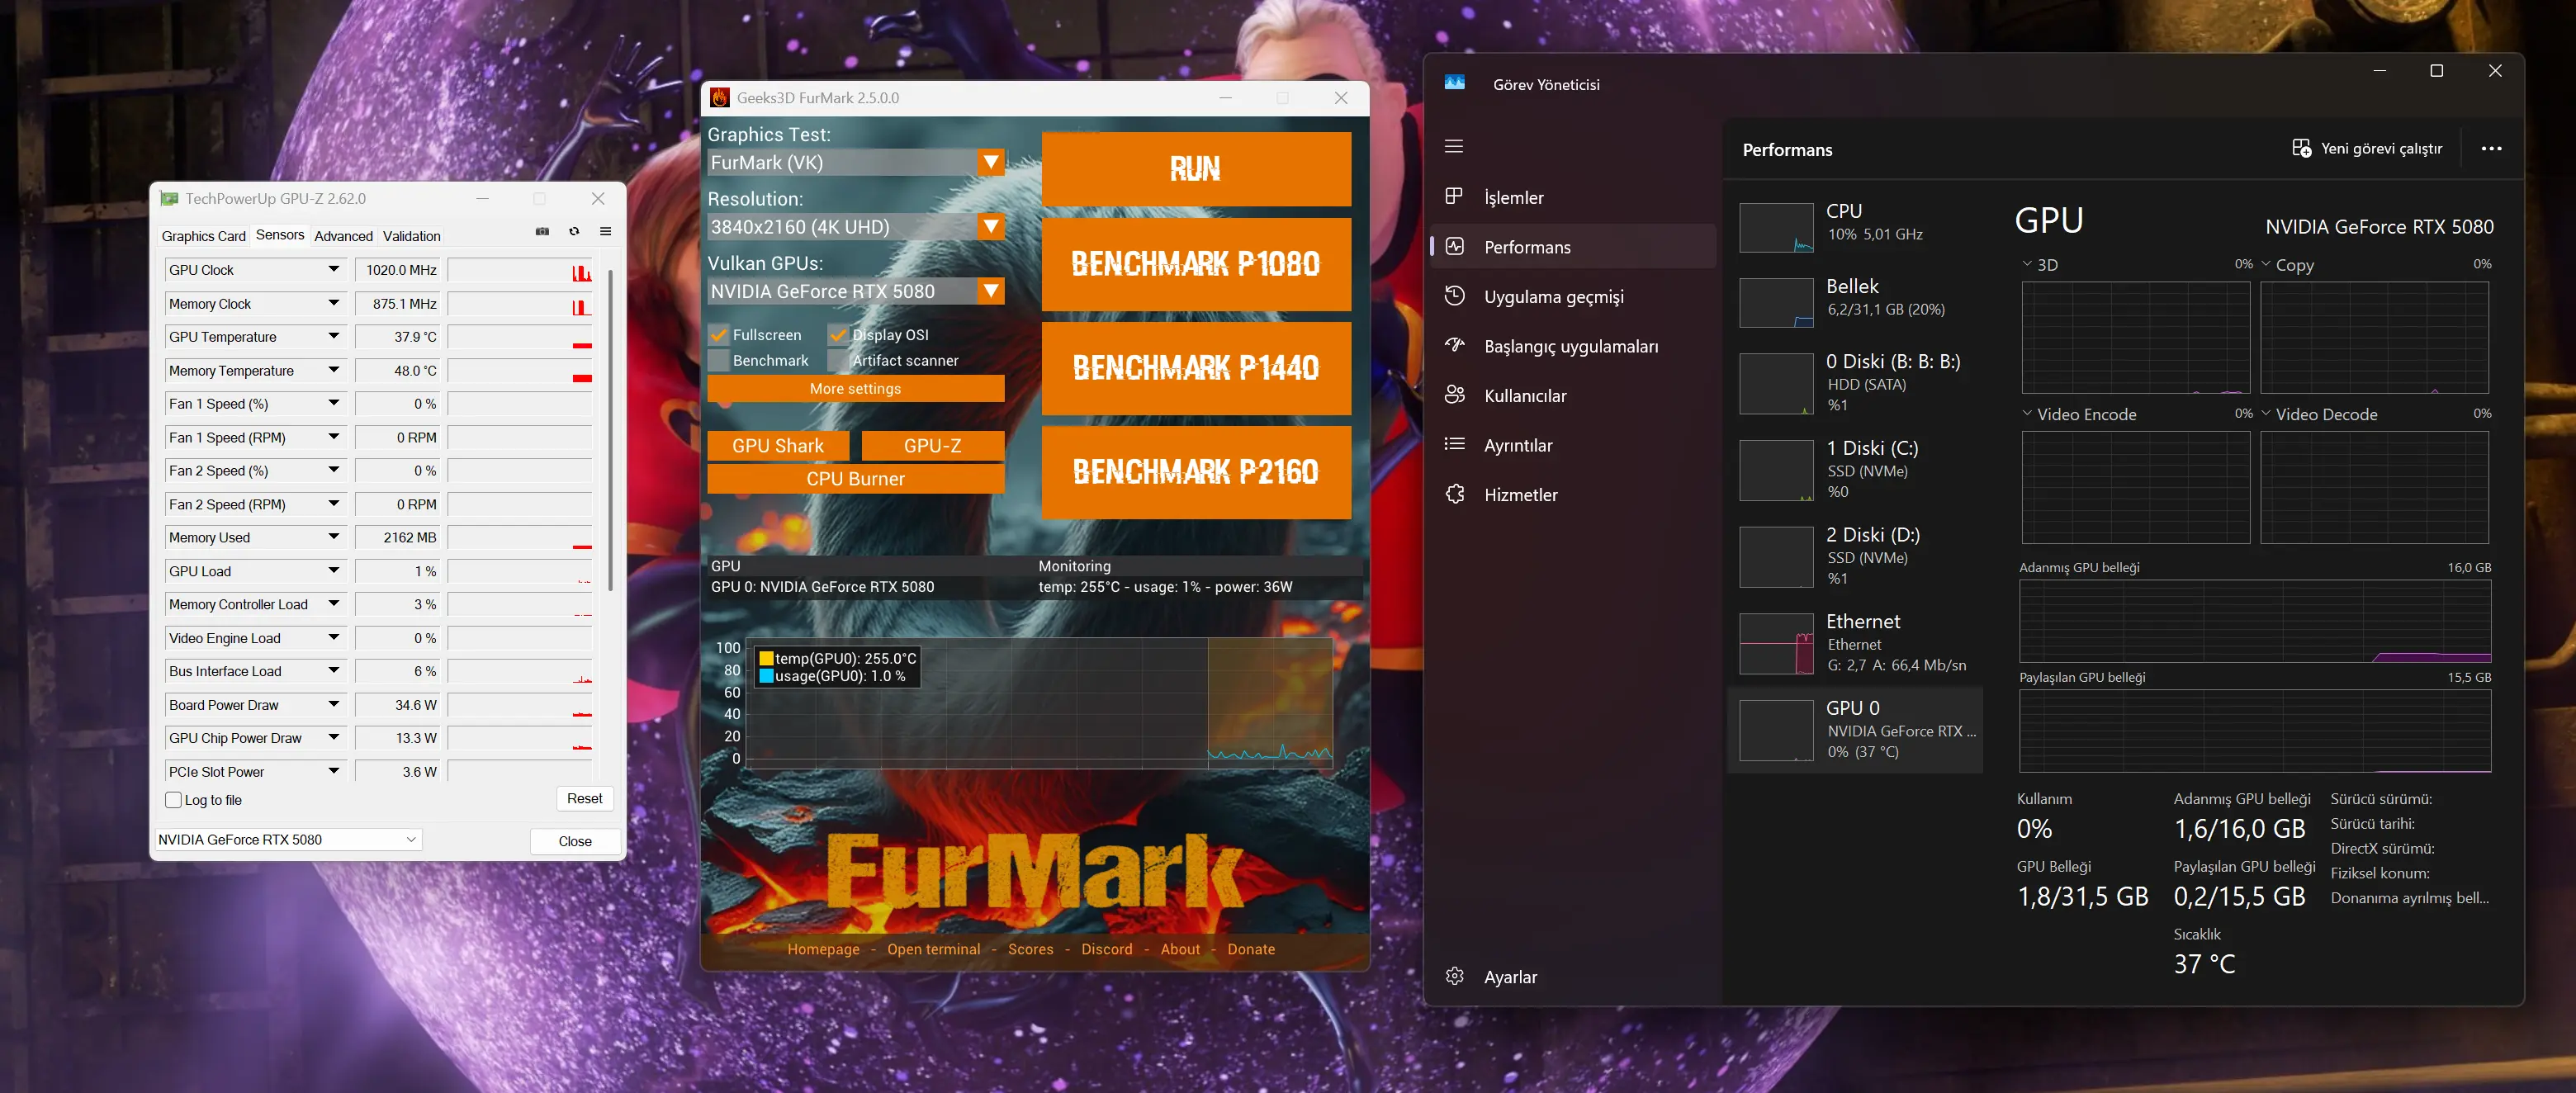Select 2 Diski (D:) entry
This screenshot has height=1093, width=2576.
1855,557
